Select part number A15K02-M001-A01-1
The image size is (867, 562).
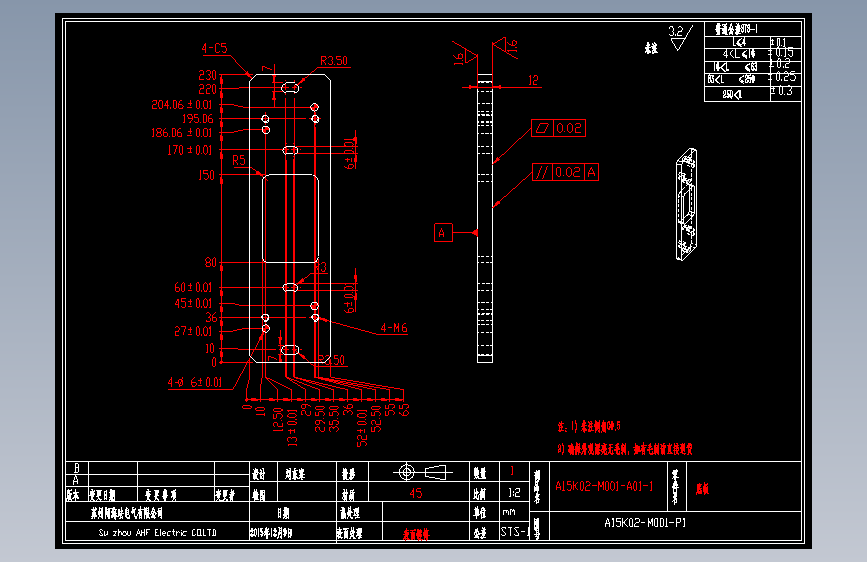[604, 486]
